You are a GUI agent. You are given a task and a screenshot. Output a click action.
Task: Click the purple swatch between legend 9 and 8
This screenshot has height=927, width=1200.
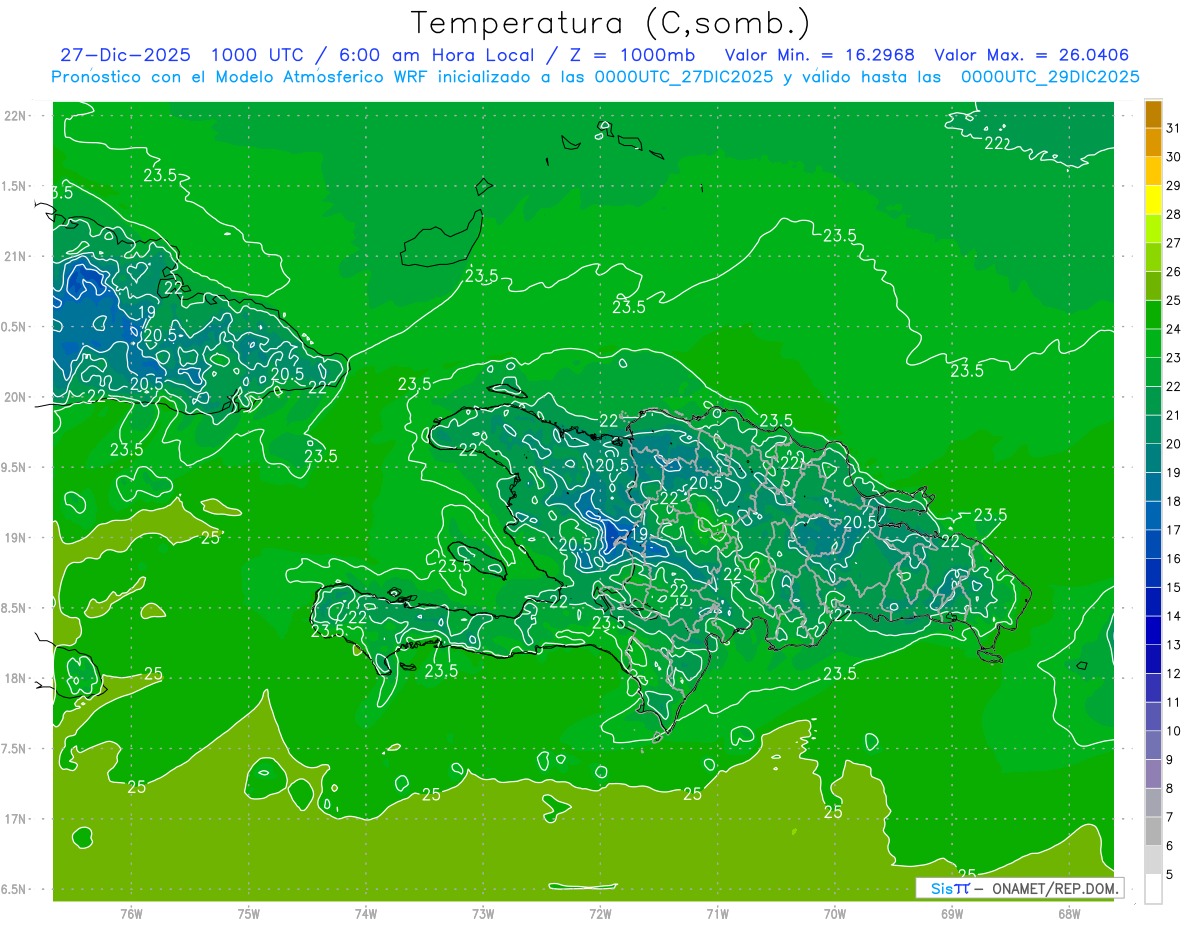click(1153, 775)
